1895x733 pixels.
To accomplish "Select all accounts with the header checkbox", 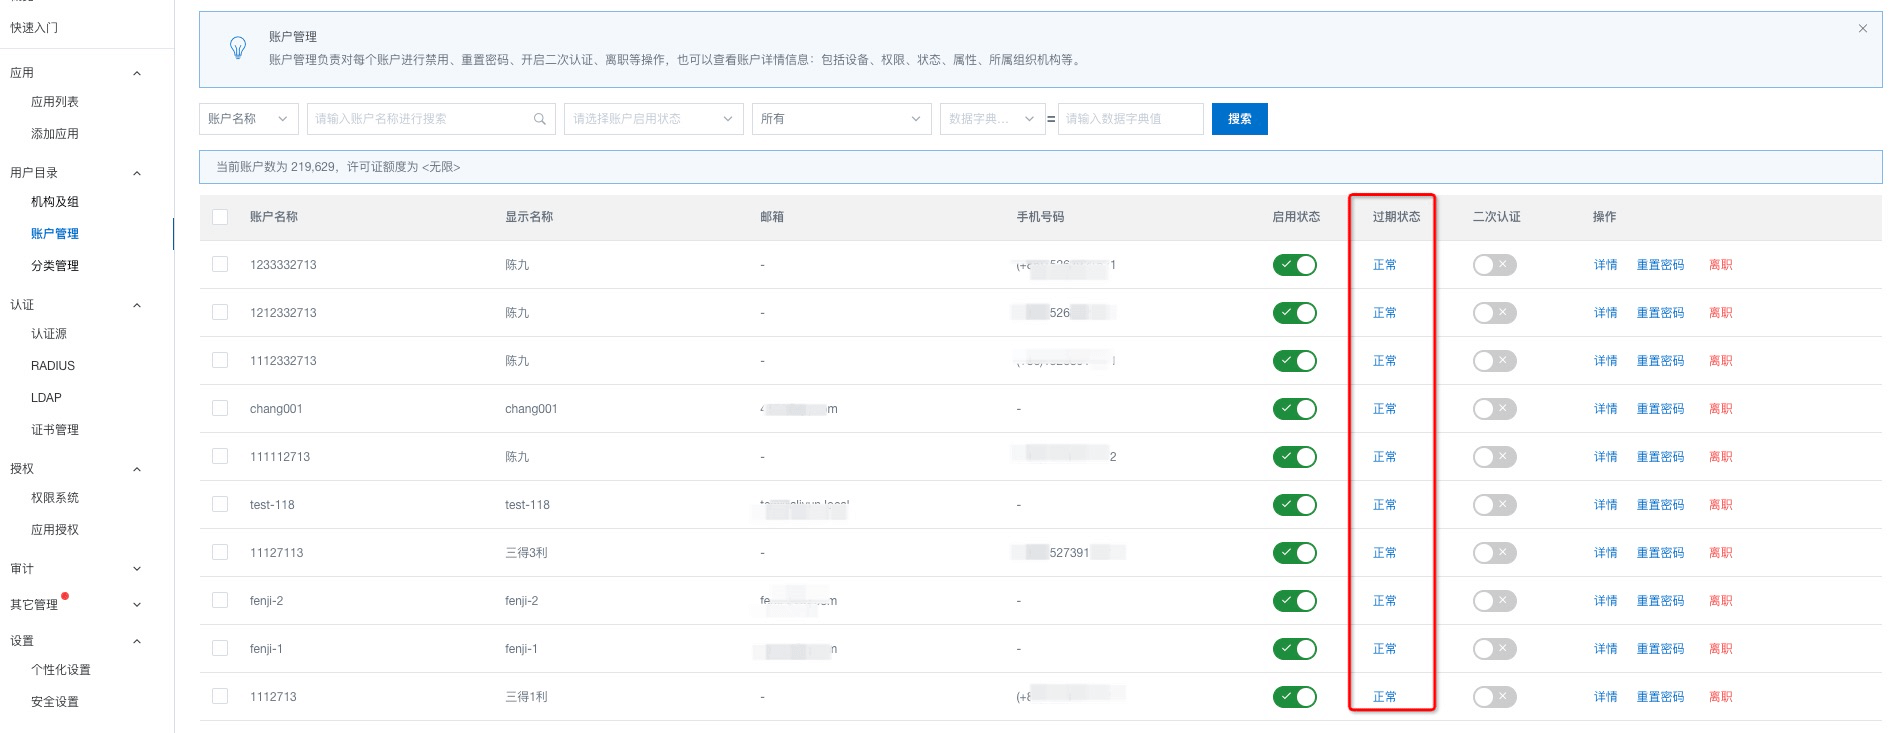I will click(220, 217).
